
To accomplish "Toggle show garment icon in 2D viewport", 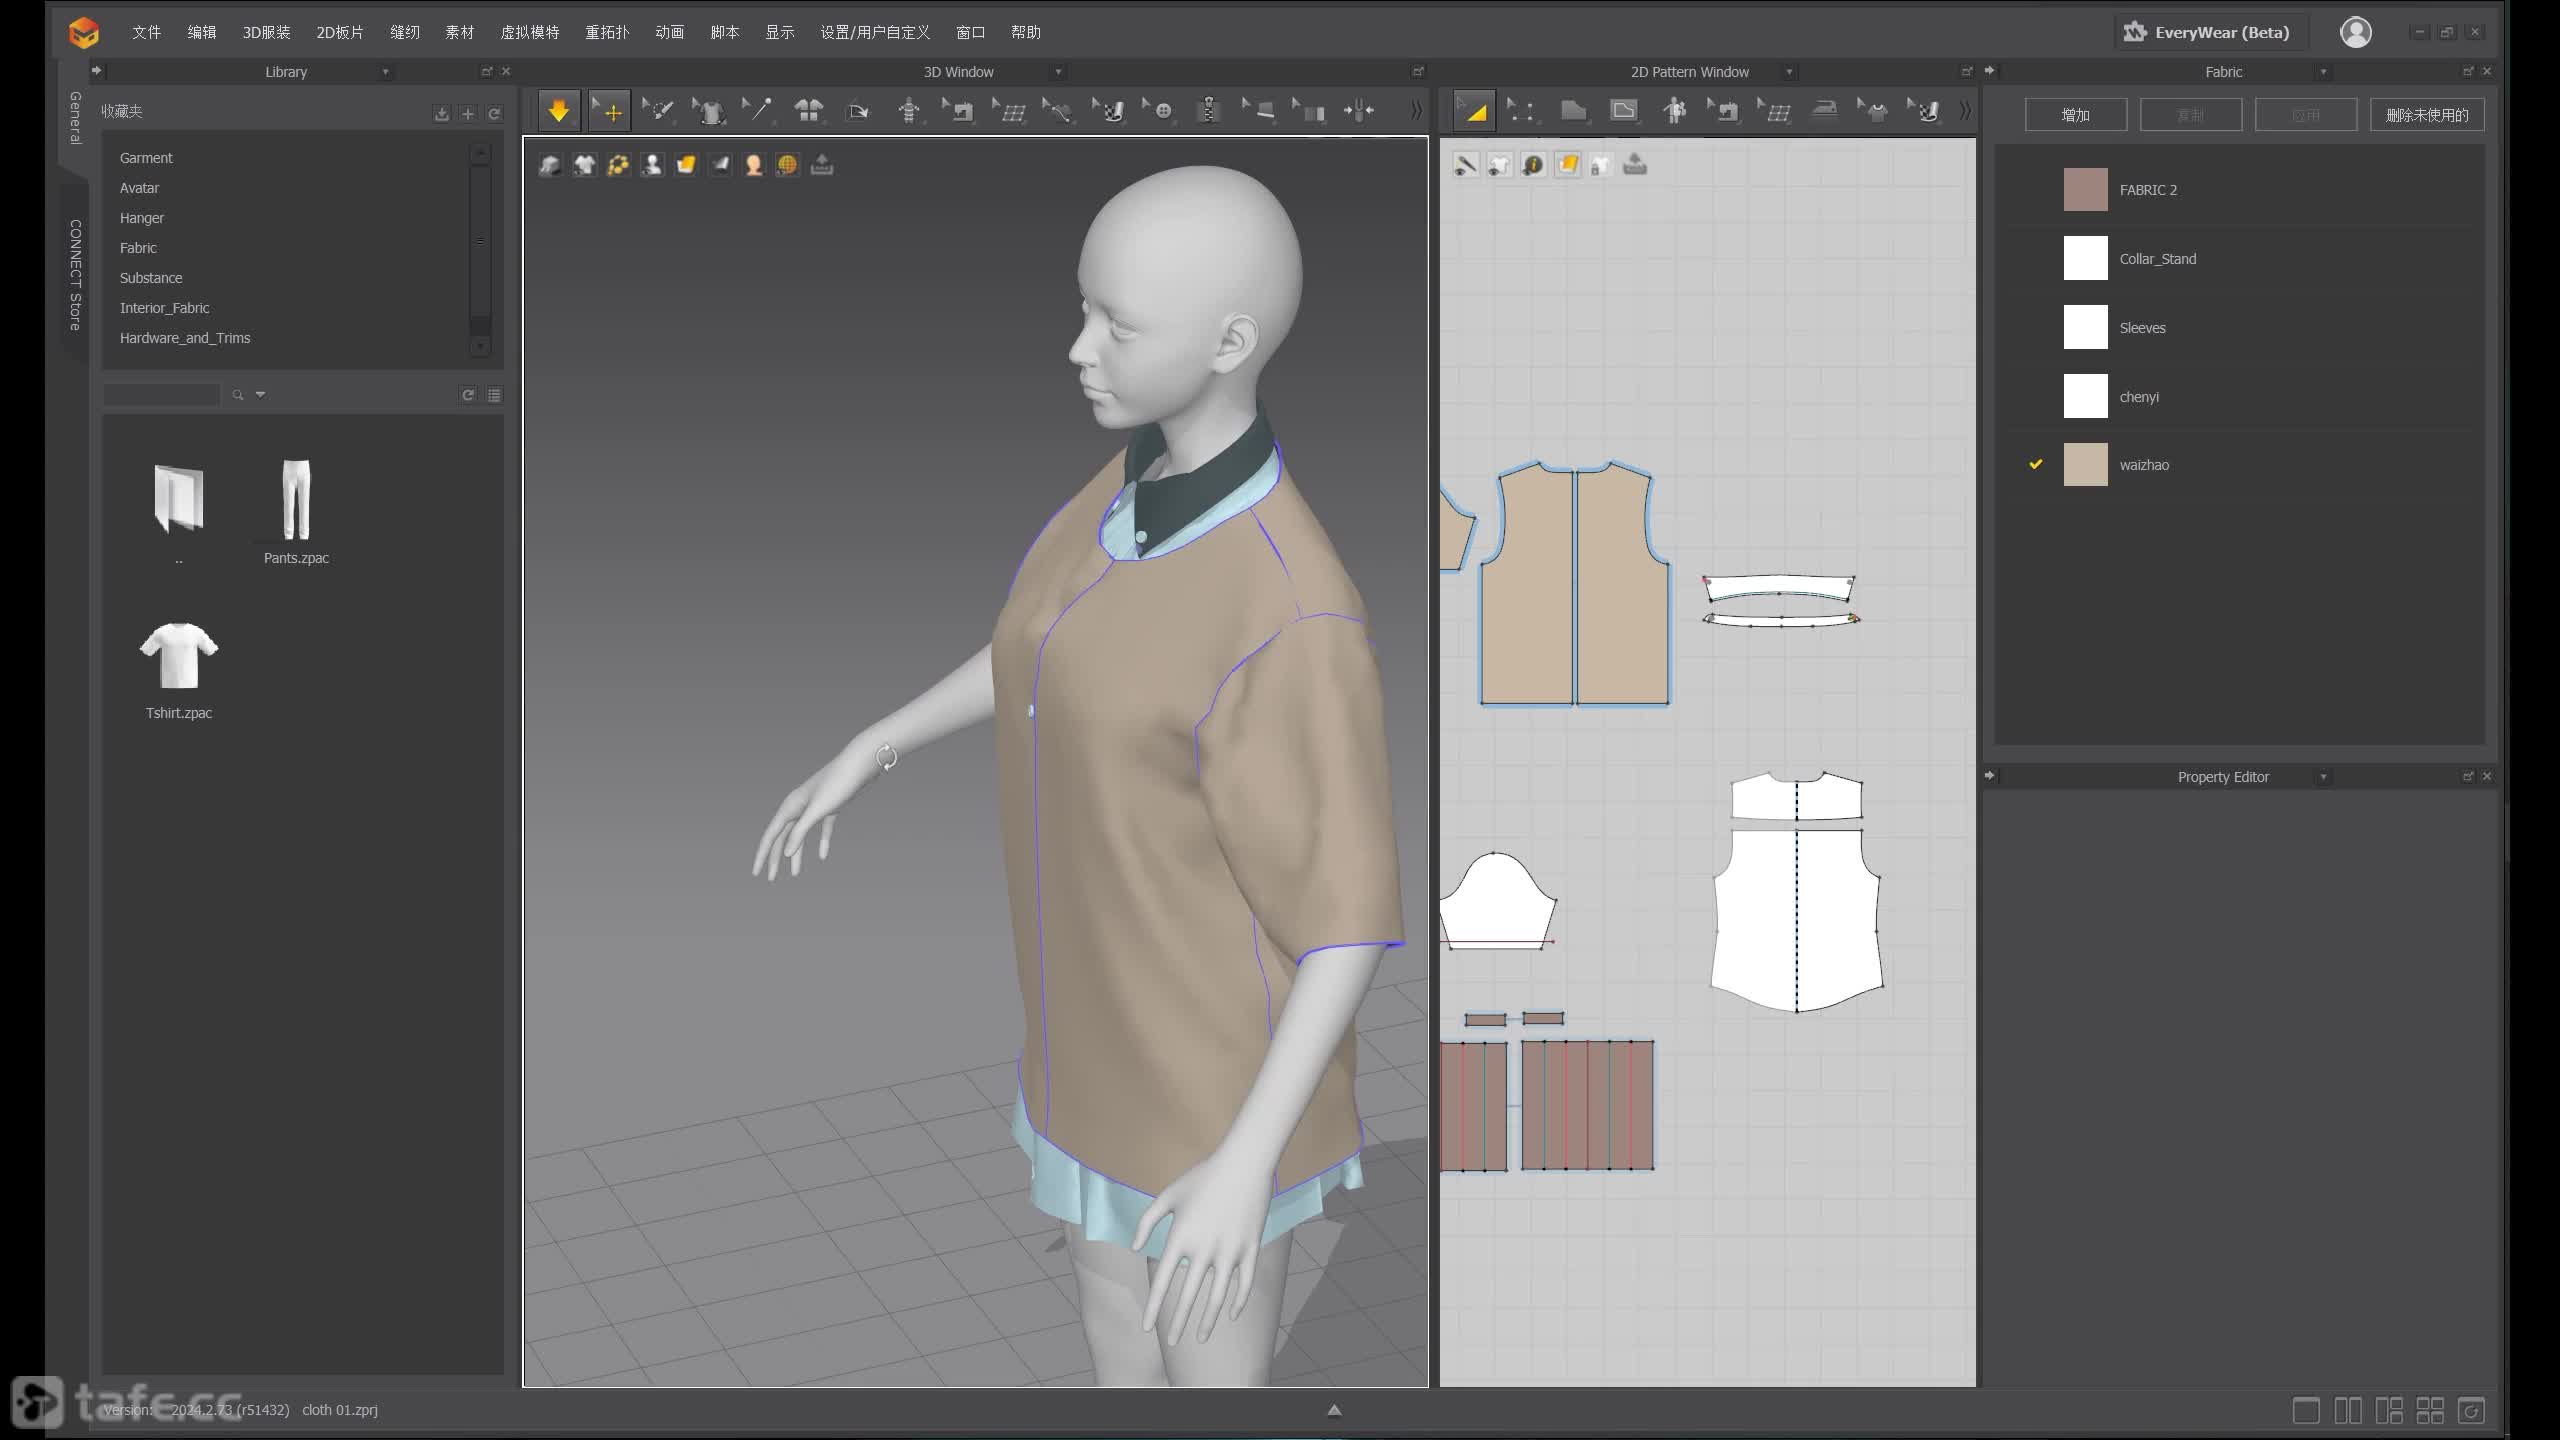I will (x=1499, y=165).
